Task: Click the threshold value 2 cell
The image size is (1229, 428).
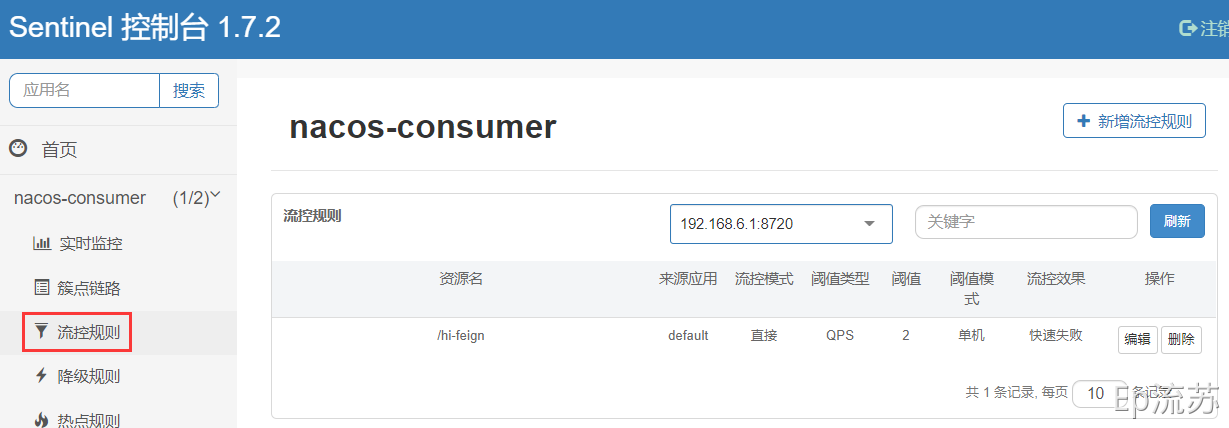Action: click(906, 335)
